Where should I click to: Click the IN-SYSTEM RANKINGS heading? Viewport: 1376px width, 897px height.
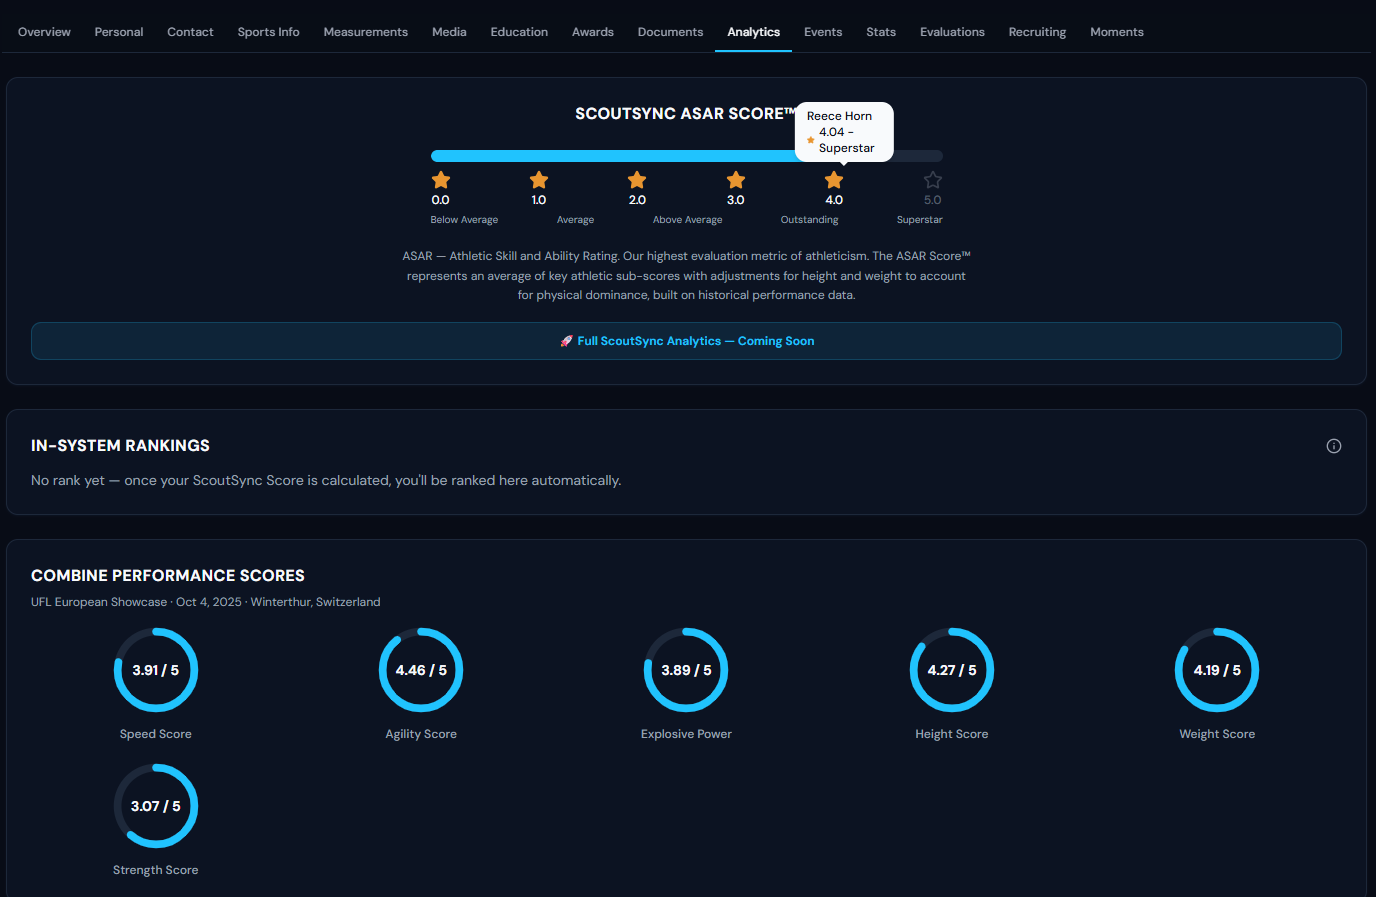click(x=120, y=446)
